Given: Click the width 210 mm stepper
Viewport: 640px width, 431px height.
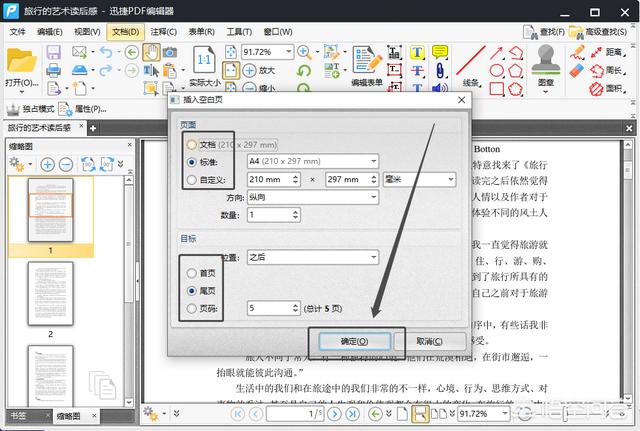Looking at the screenshot, I should click(296, 179).
